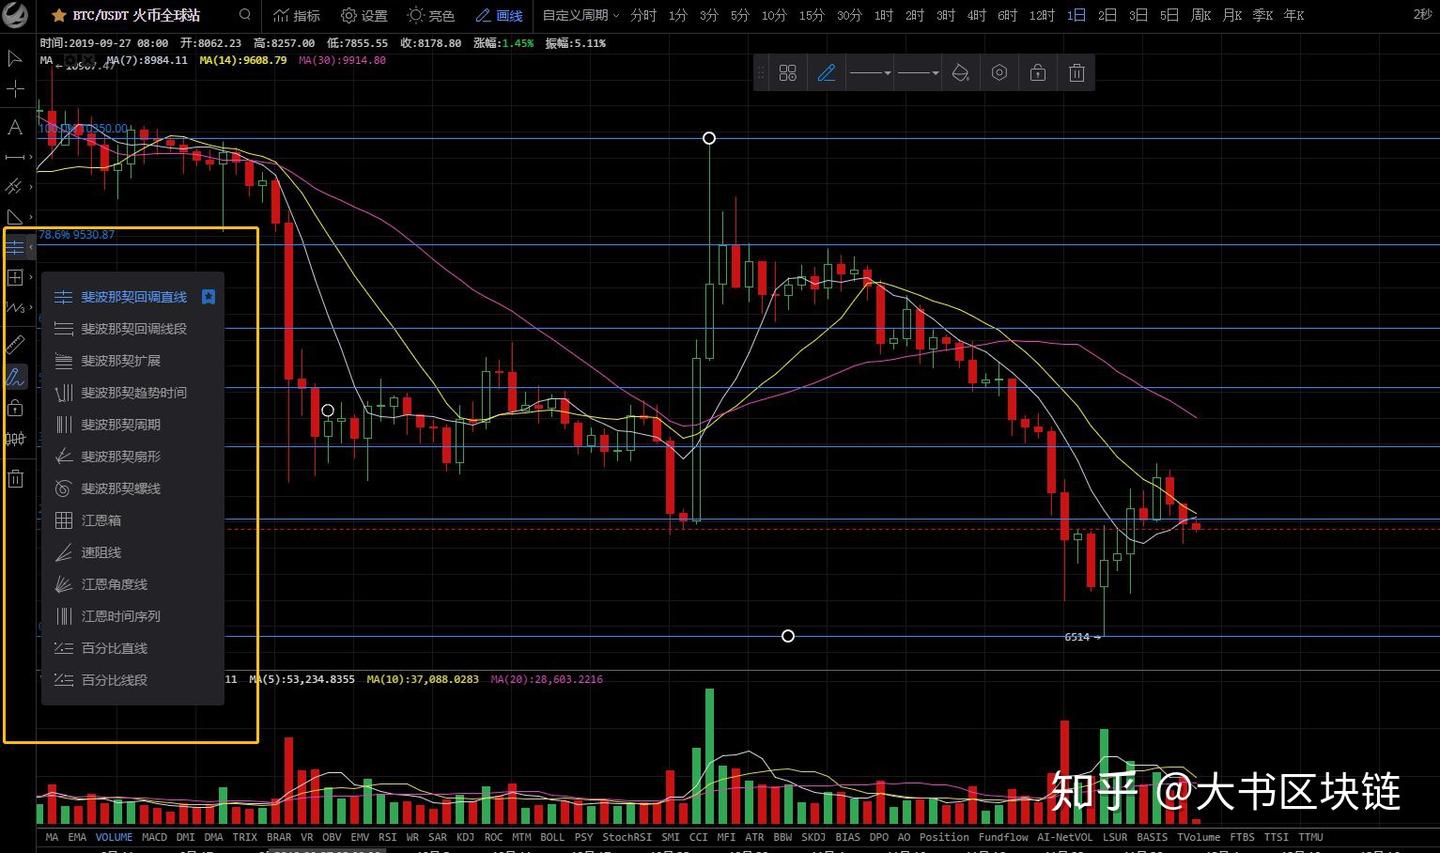Select the triangle shape tool

coord(15,217)
